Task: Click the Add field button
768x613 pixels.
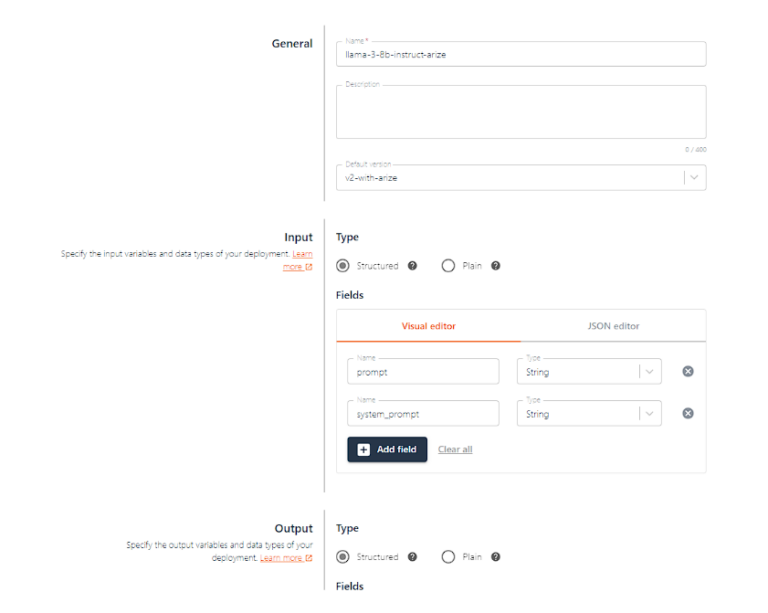Action: (387, 449)
